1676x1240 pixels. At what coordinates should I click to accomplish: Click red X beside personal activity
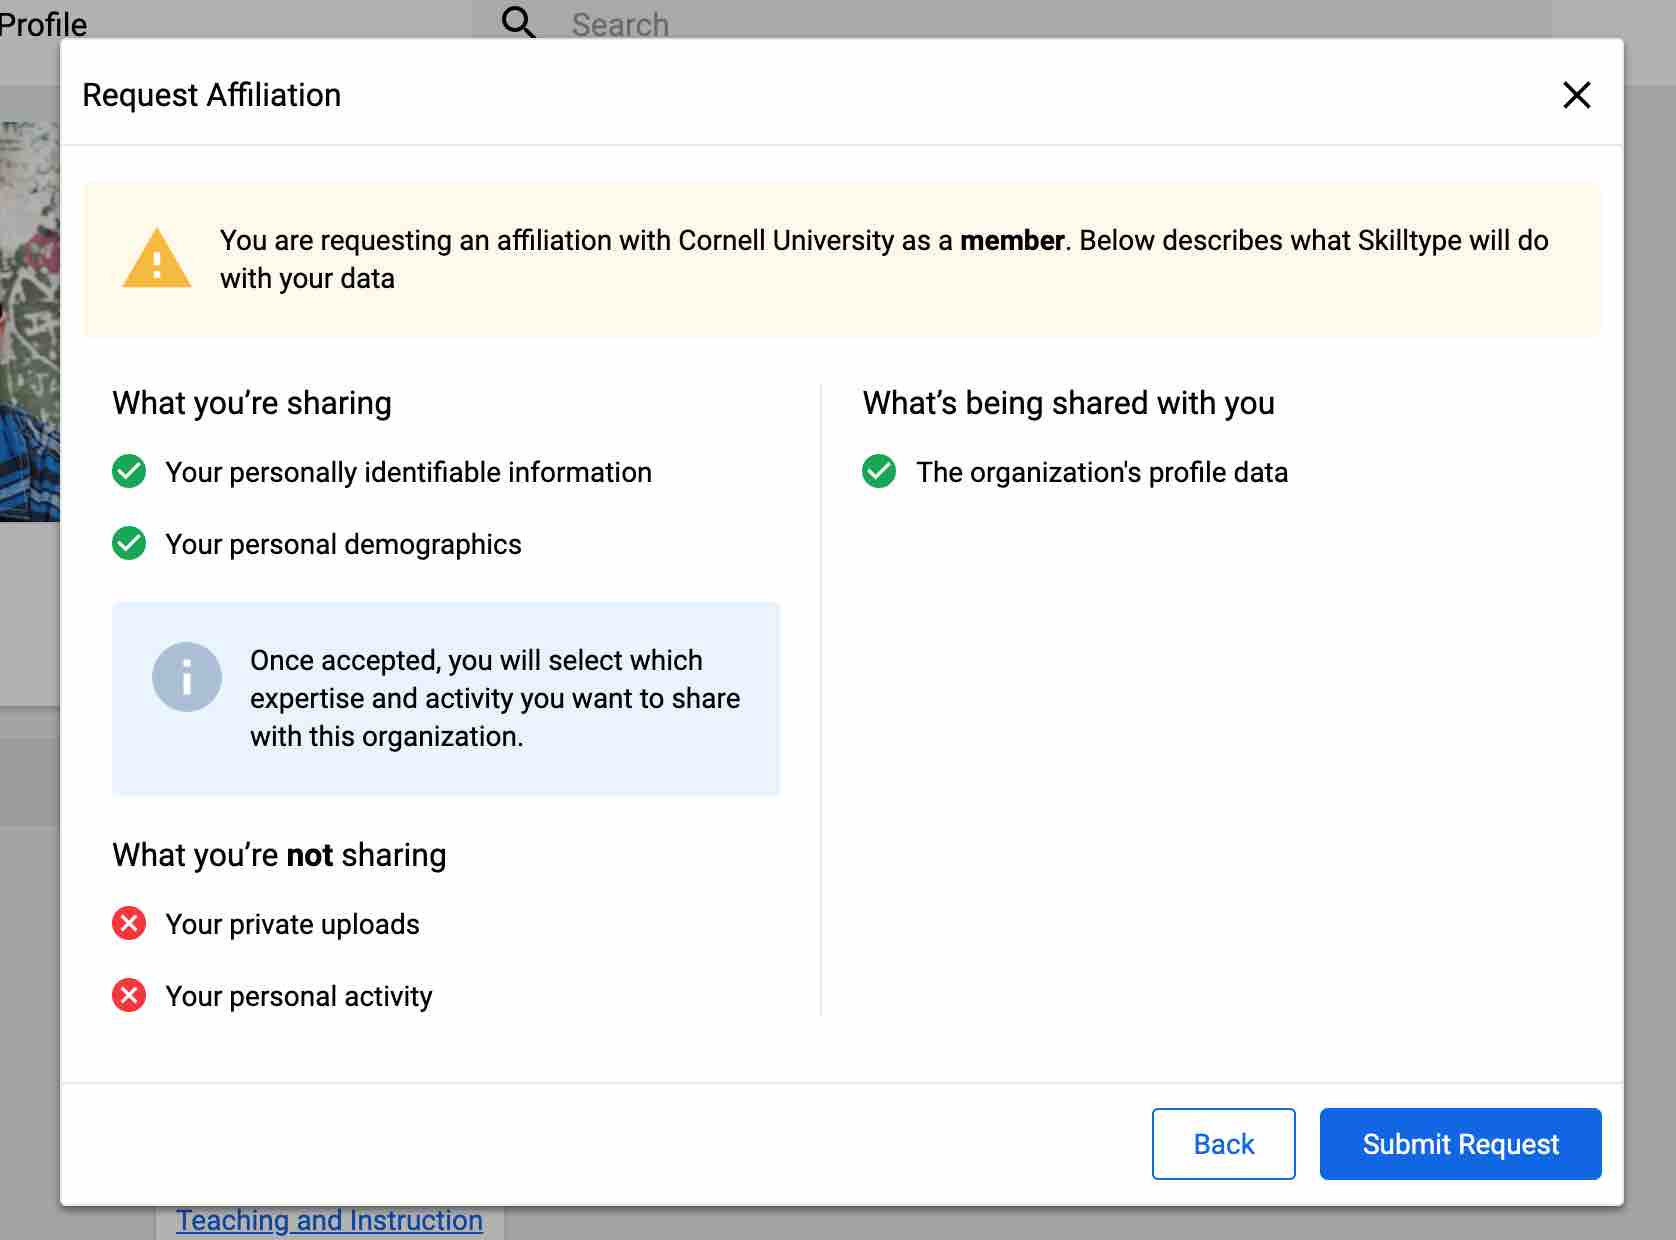[x=129, y=995]
